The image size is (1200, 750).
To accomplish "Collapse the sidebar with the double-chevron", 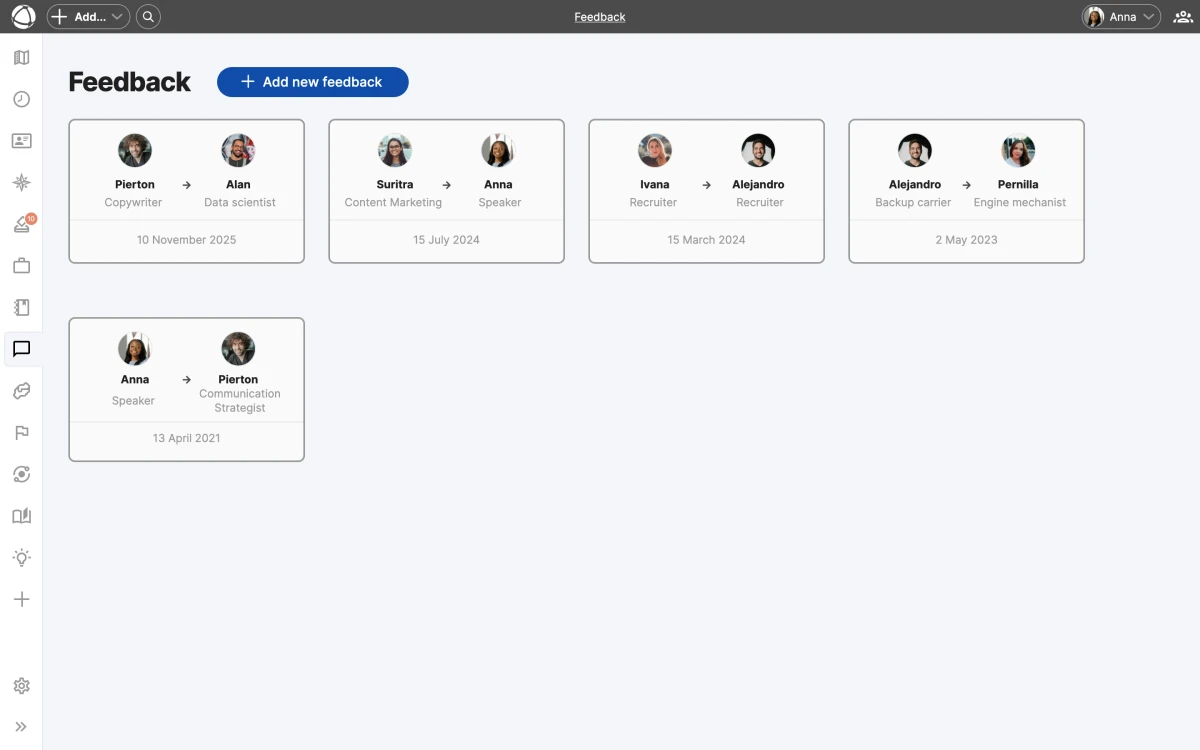I will tap(21, 726).
